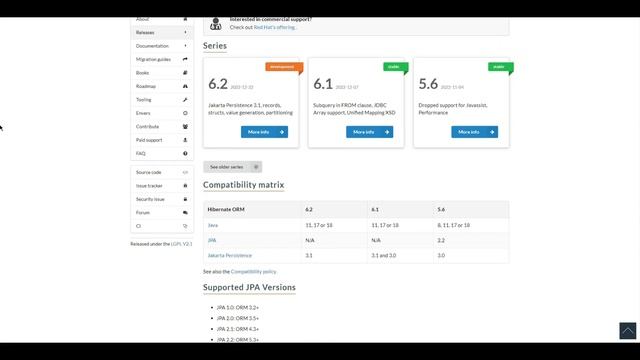Click the Issue tracker bug icon

coord(185,186)
